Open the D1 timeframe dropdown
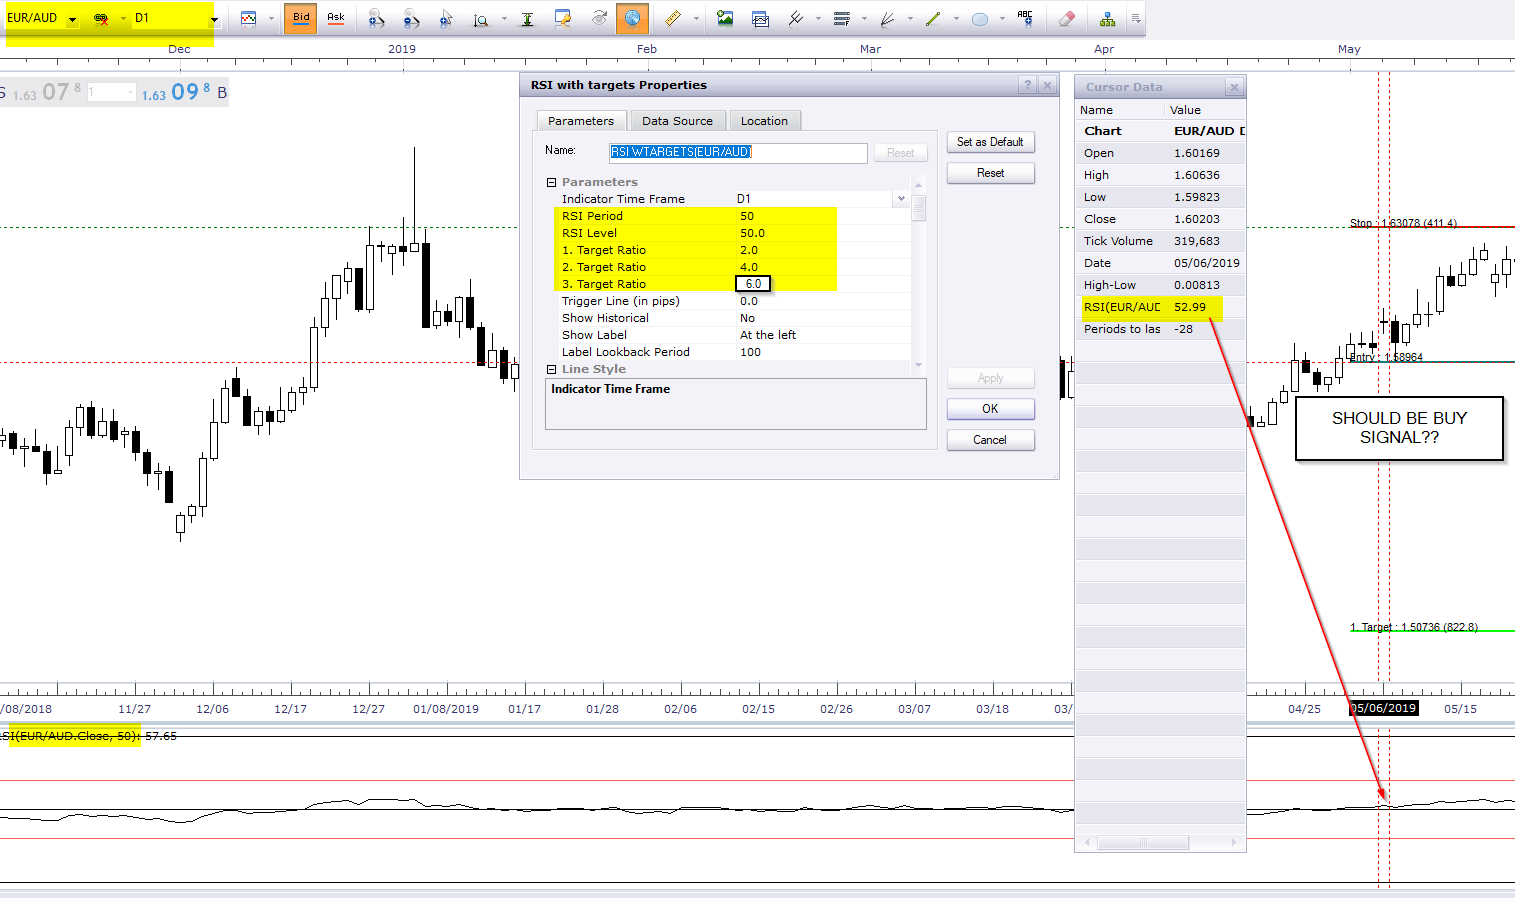 [x=213, y=19]
